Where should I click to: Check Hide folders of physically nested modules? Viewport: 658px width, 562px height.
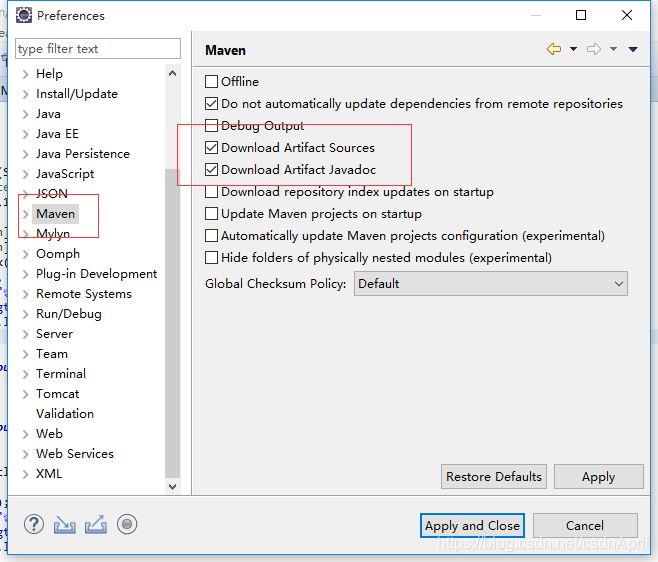tap(212, 258)
